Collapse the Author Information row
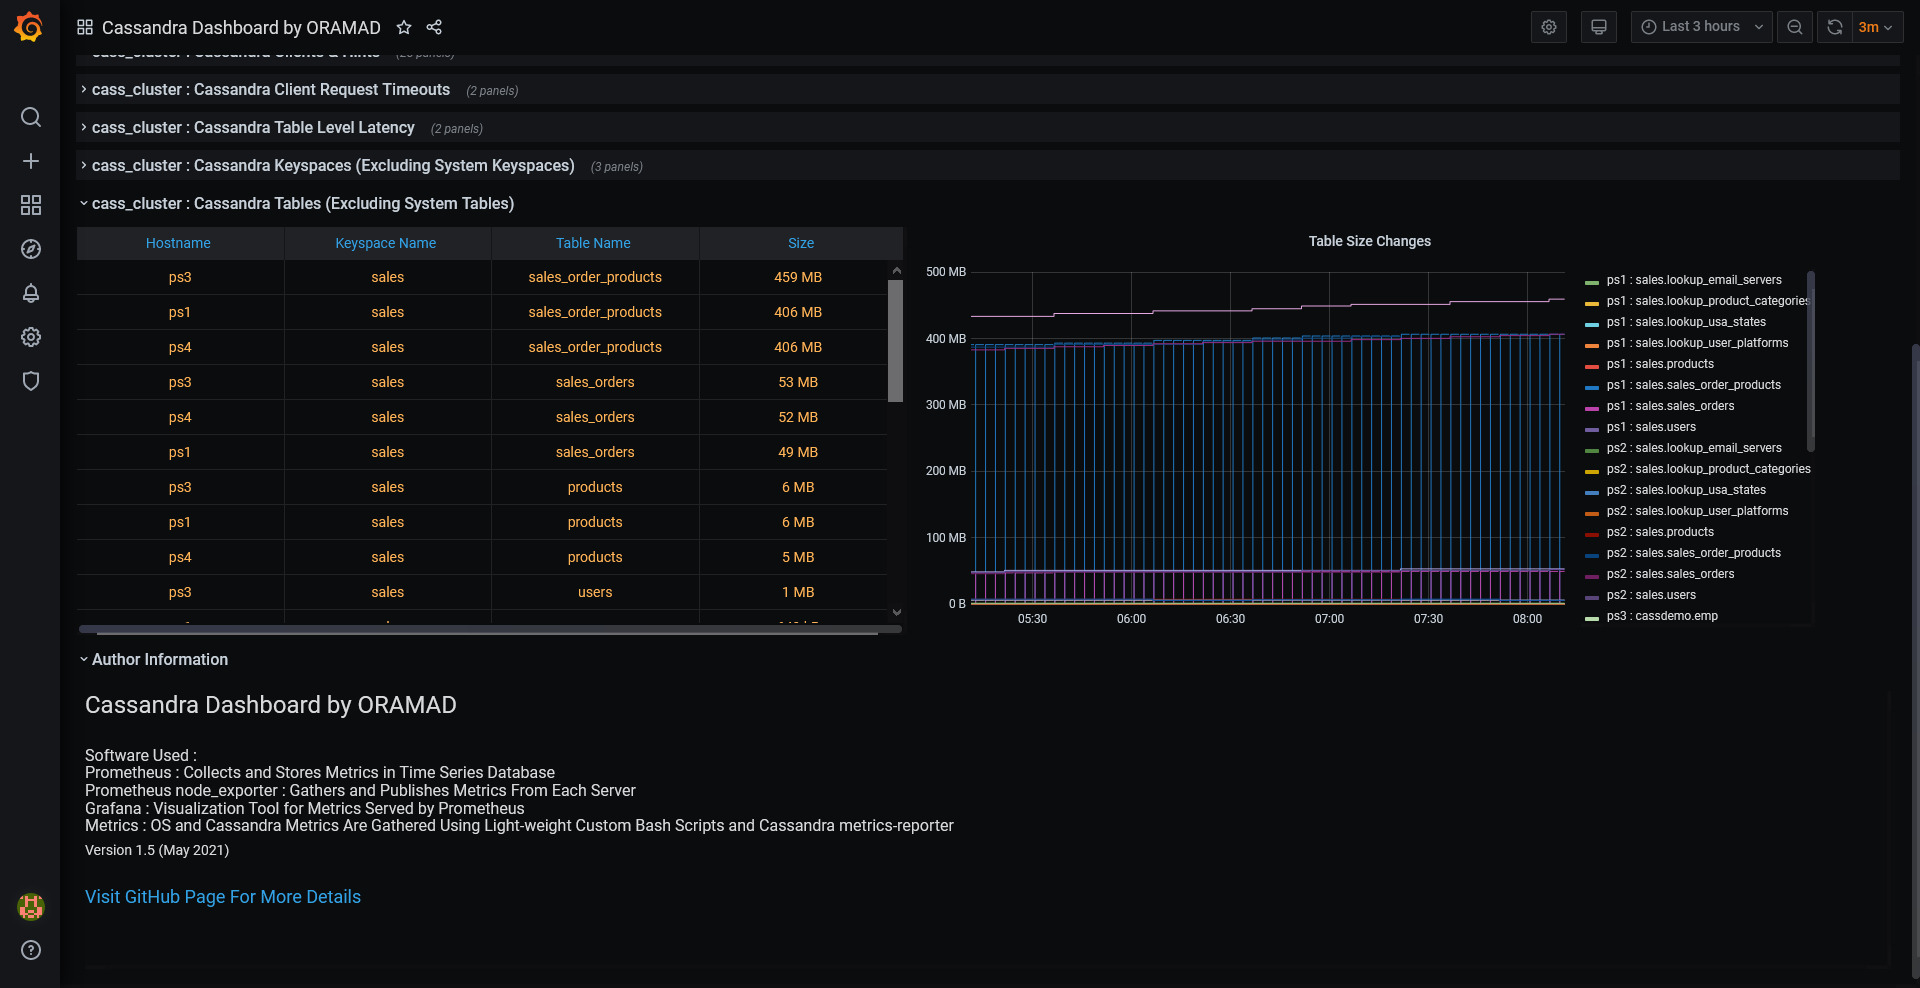The image size is (1920, 988). click(x=160, y=660)
